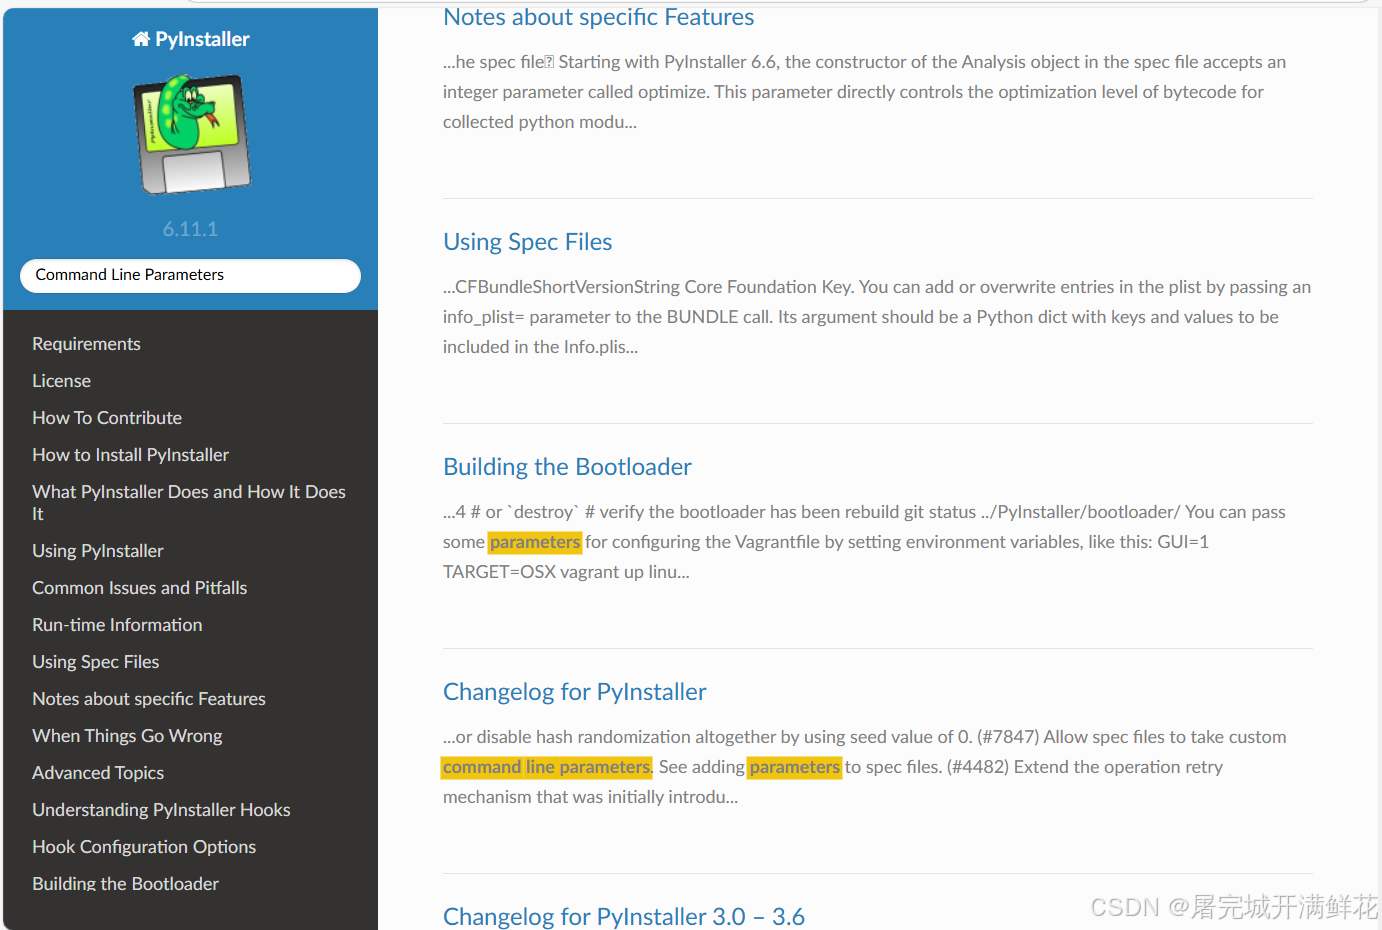1382x930 pixels.
Task: Click the home icon beside PyInstaller title
Action: click(141, 39)
